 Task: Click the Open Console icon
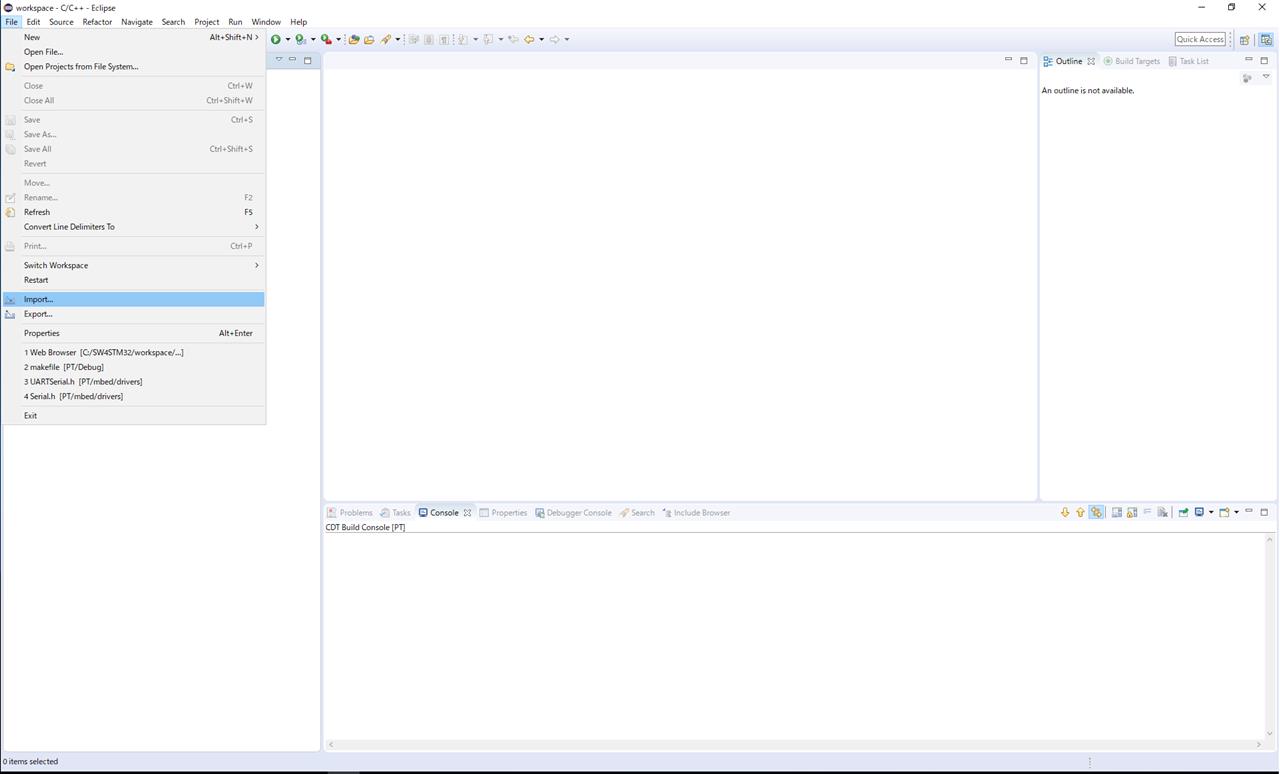[x=1223, y=512]
